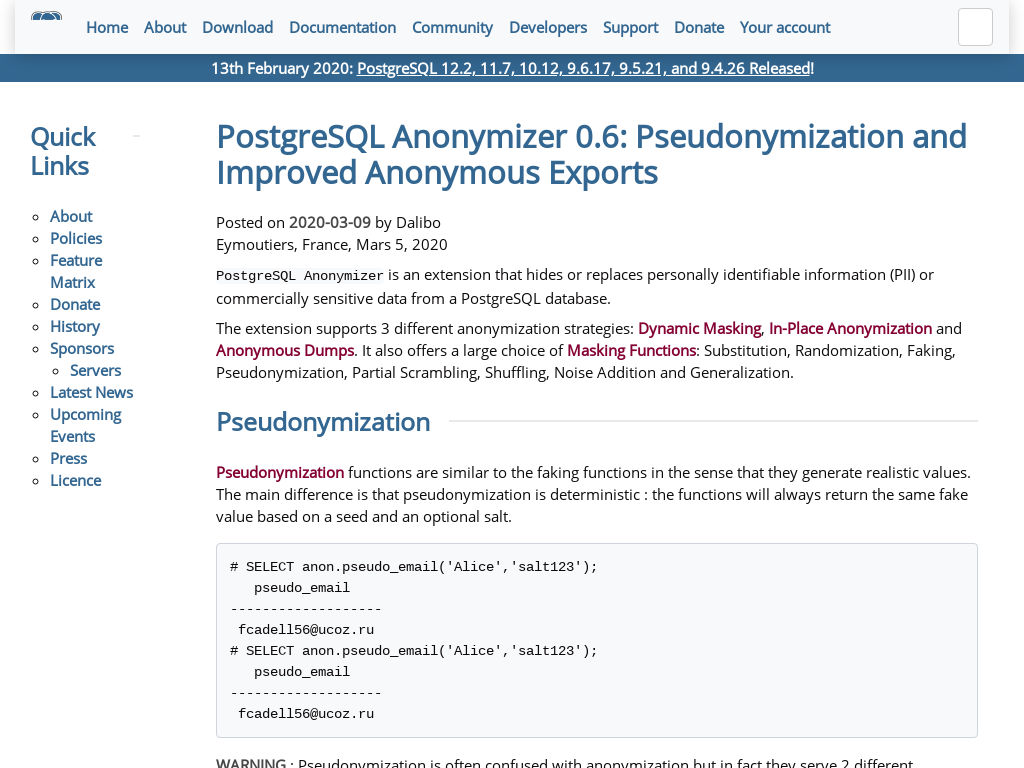The height and width of the screenshot is (768, 1024).
Task: Click the 'Posted on 2020-03-09 by Dalibo' line
Action: pyautogui.click(x=328, y=223)
